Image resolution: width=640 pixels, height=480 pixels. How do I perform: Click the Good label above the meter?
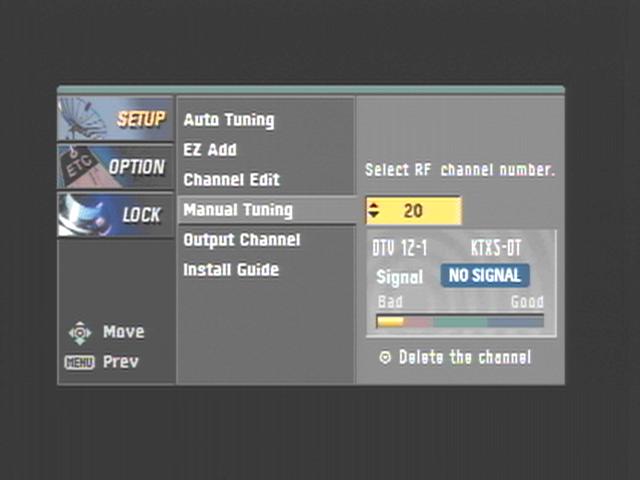click(x=527, y=302)
